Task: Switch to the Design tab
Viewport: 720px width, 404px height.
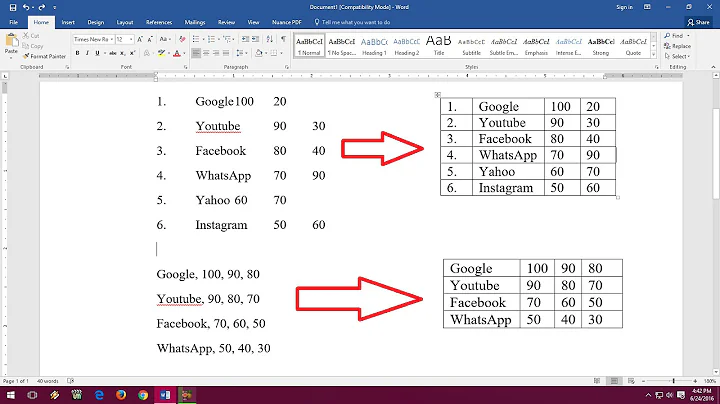Action: 96,22
